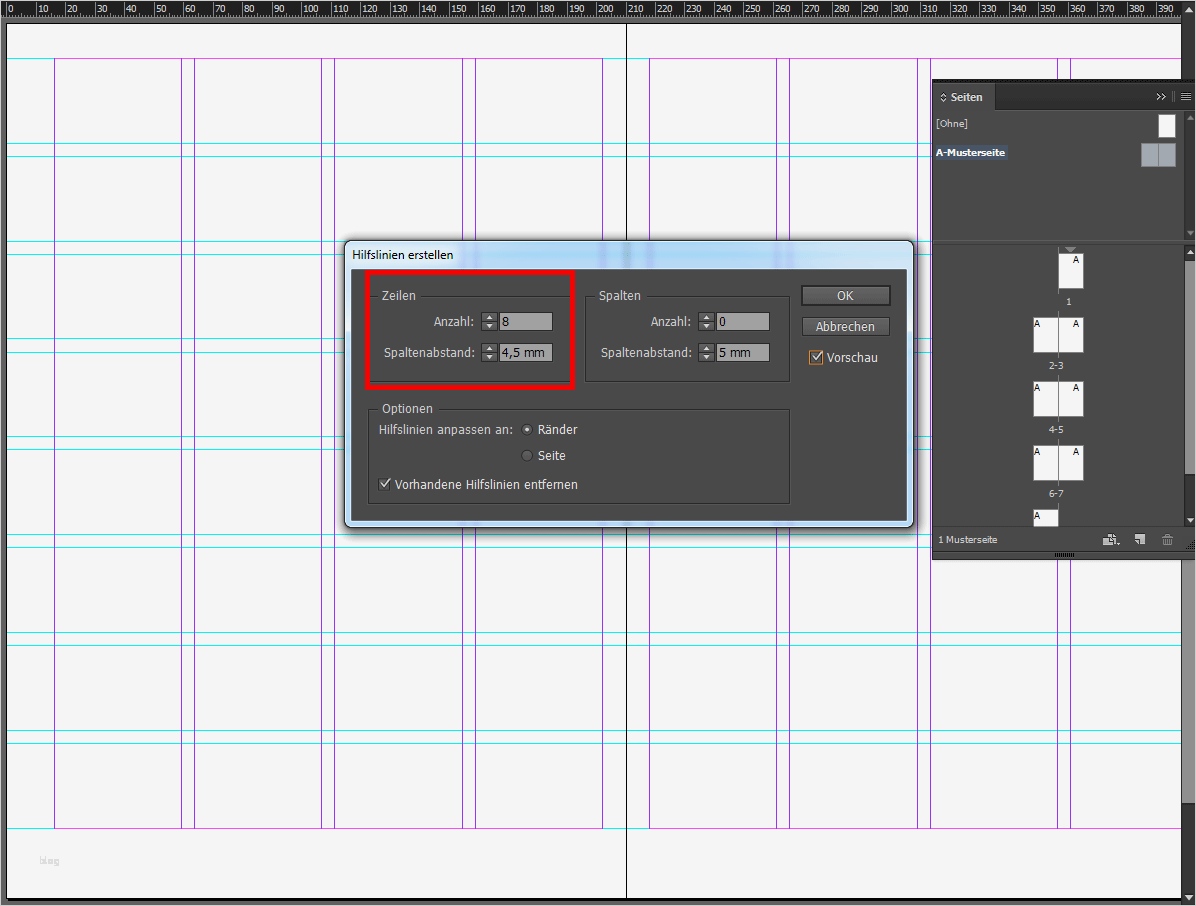
Task: Select the [Ohne] master page icon
Action: click(1166, 125)
